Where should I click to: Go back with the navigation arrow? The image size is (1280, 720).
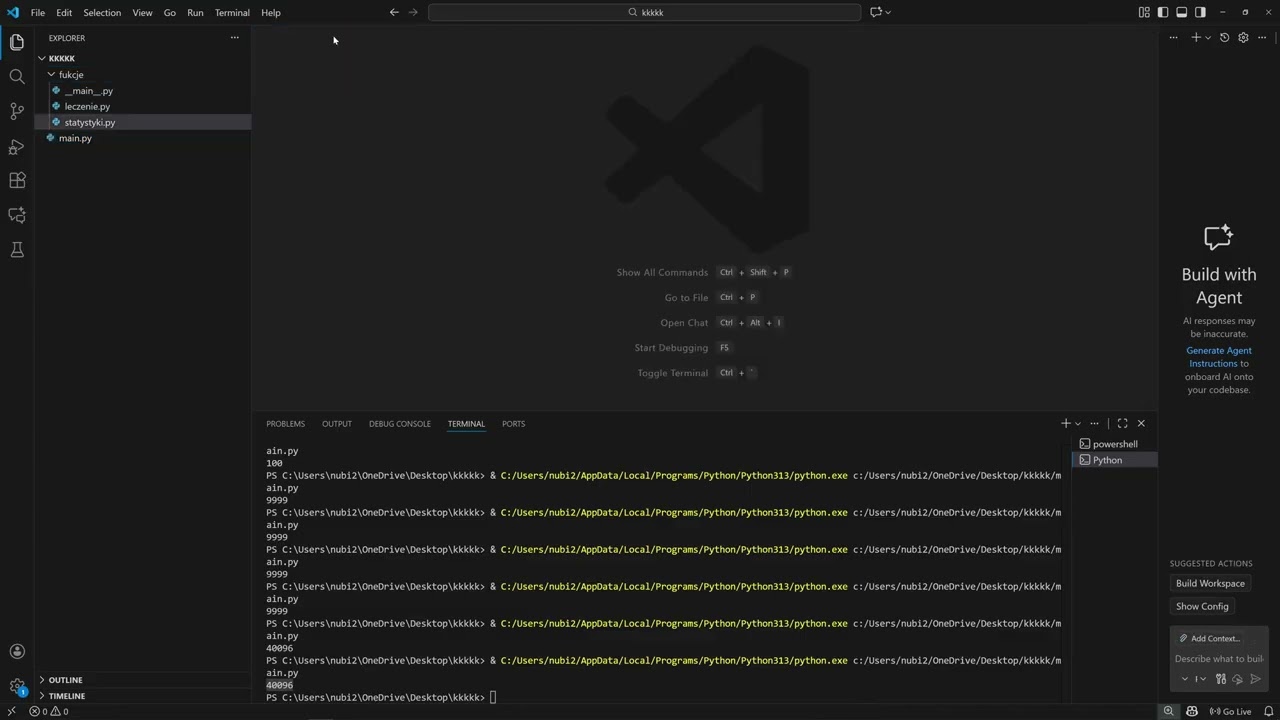click(394, 12)
